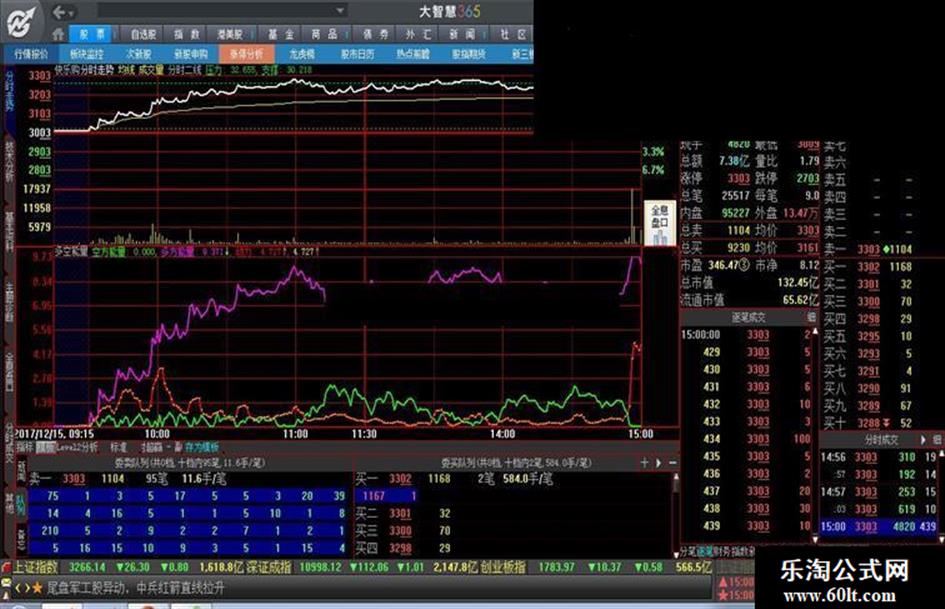Click the 上证指数 label in status bar
The image size is (945, 609).
click(x=36, y=567)
